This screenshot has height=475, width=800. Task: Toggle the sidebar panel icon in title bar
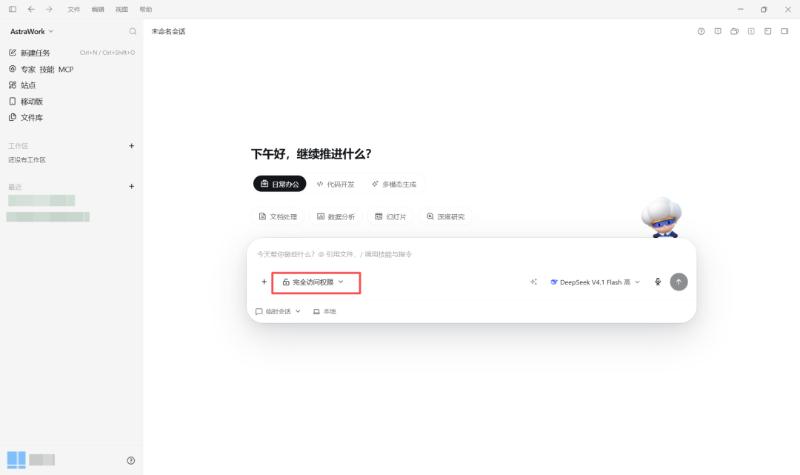[x=13, y=9]
